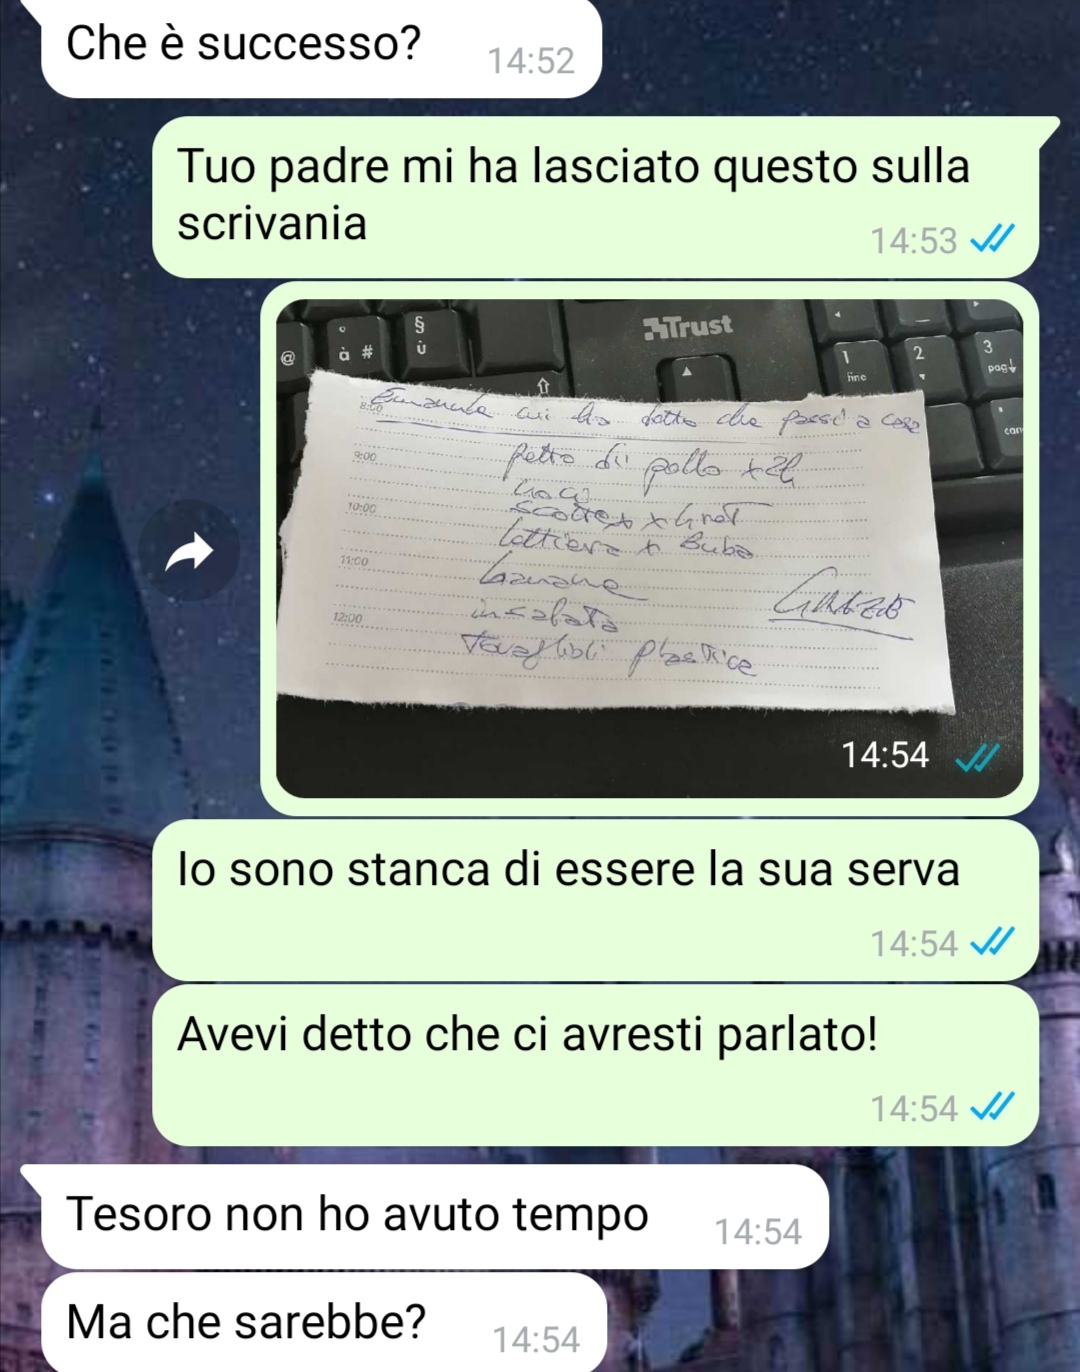Tap the forward arrow beside the photo
1080x1372 pixels.
point(189,550)
